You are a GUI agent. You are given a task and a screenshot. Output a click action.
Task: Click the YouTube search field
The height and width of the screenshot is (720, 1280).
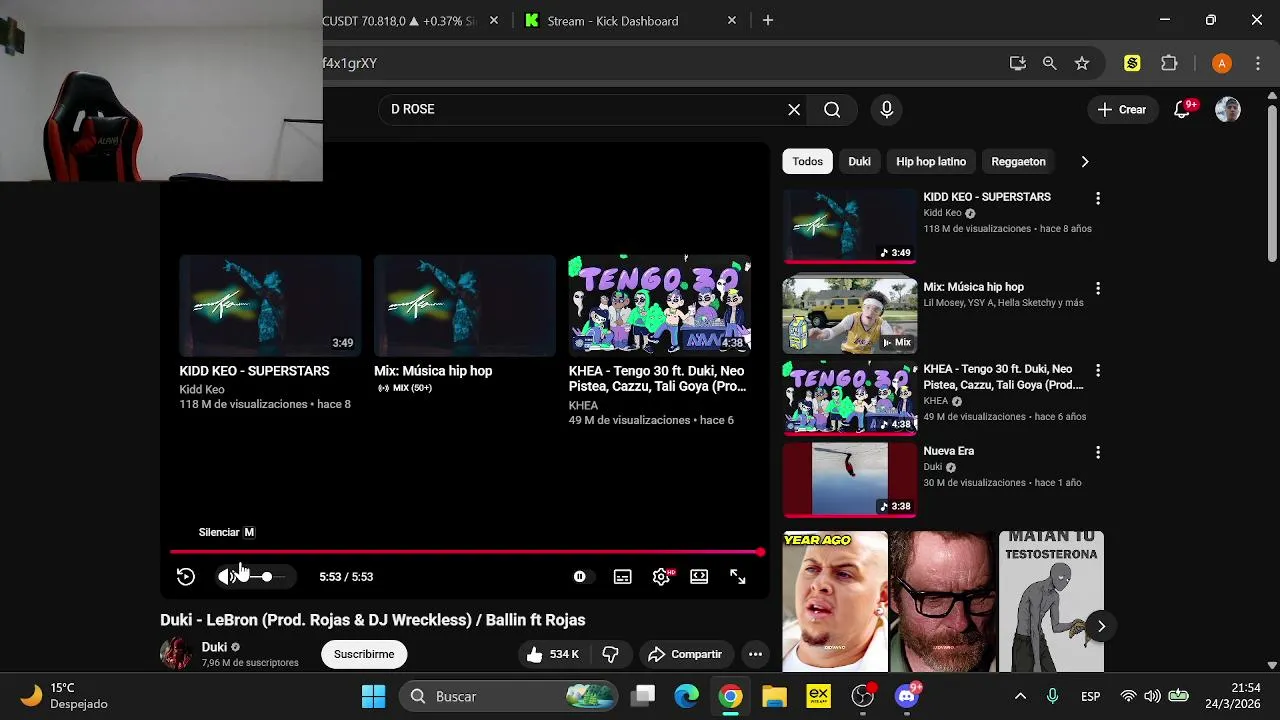pos(585,110)
